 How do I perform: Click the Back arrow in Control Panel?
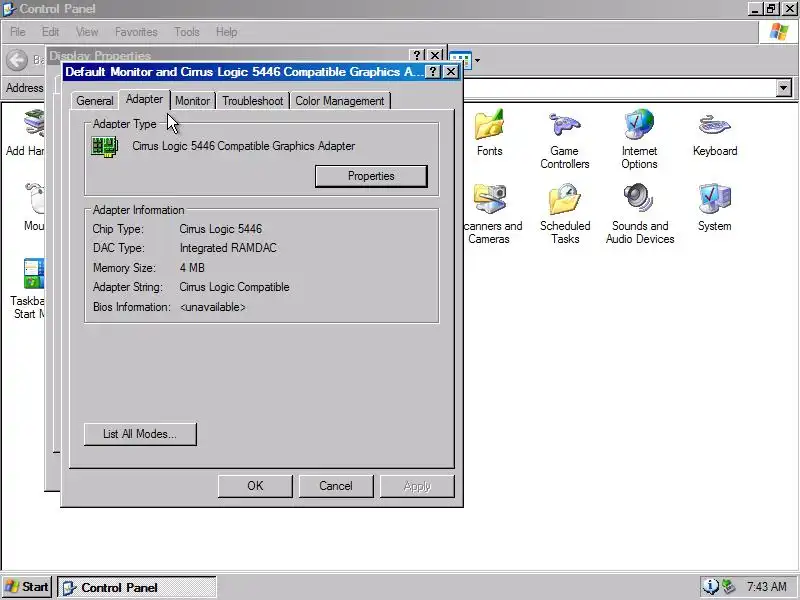pos(17,60)
